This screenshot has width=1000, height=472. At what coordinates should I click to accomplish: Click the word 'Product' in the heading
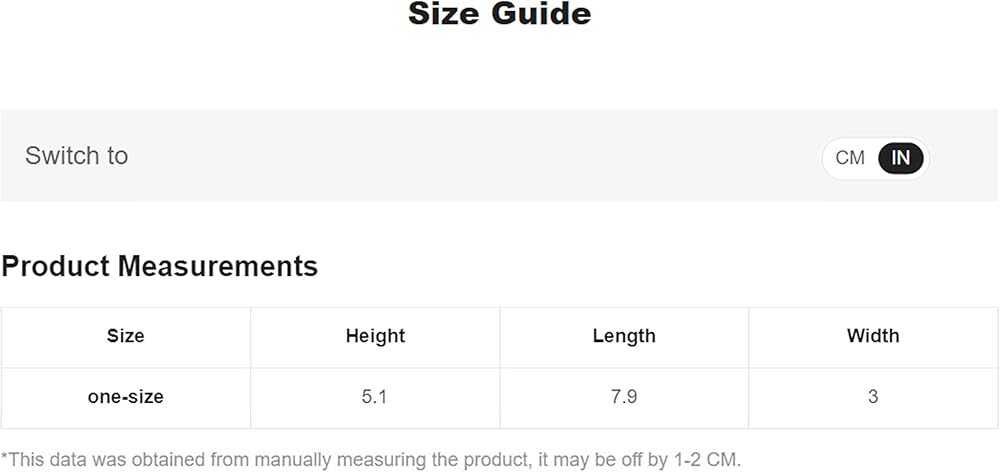[x=57, y=266]
